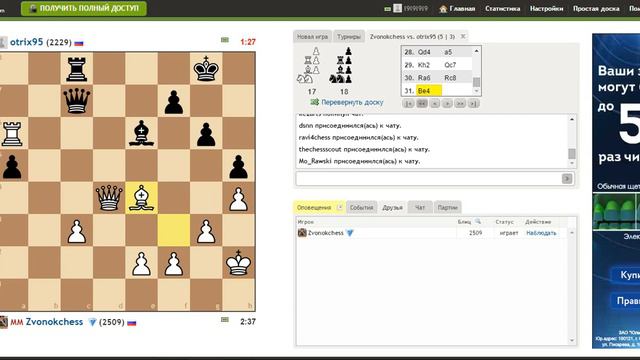Click the chat log scrollbar thumb
The height and width of the screenshot is (360, 640).
(x=572, y=154)
